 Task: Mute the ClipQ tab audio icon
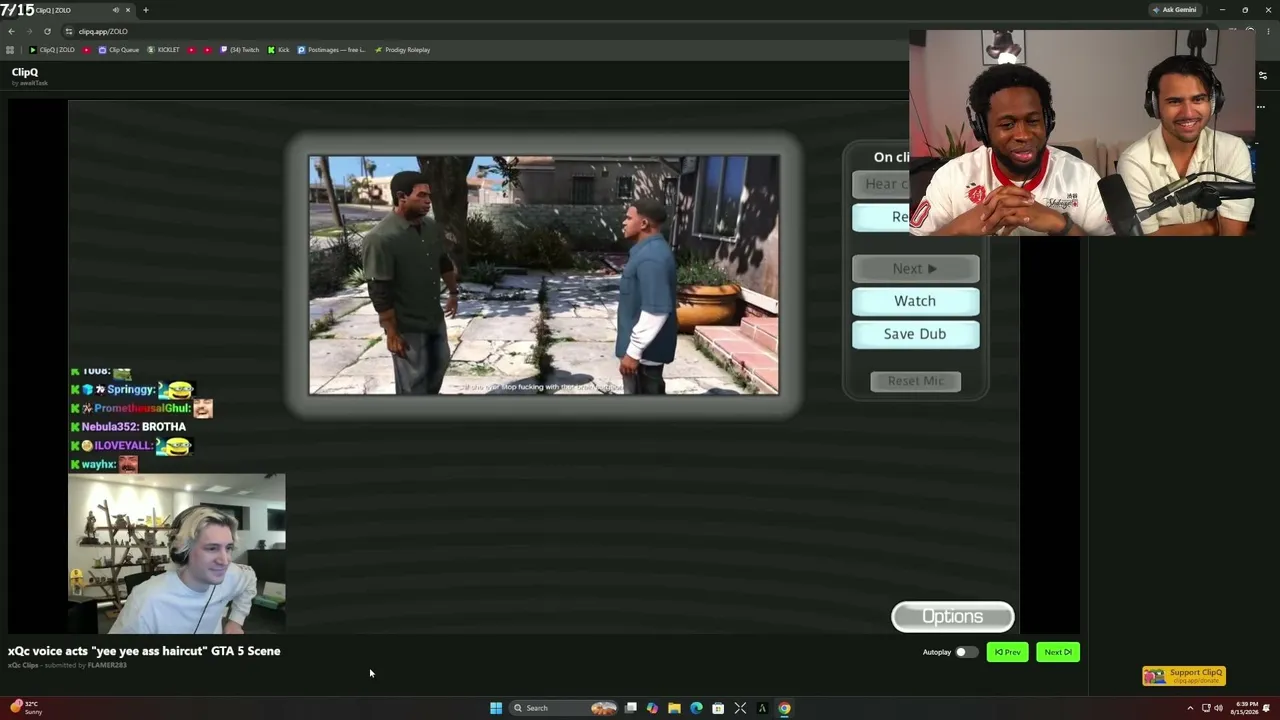[116, 10]
